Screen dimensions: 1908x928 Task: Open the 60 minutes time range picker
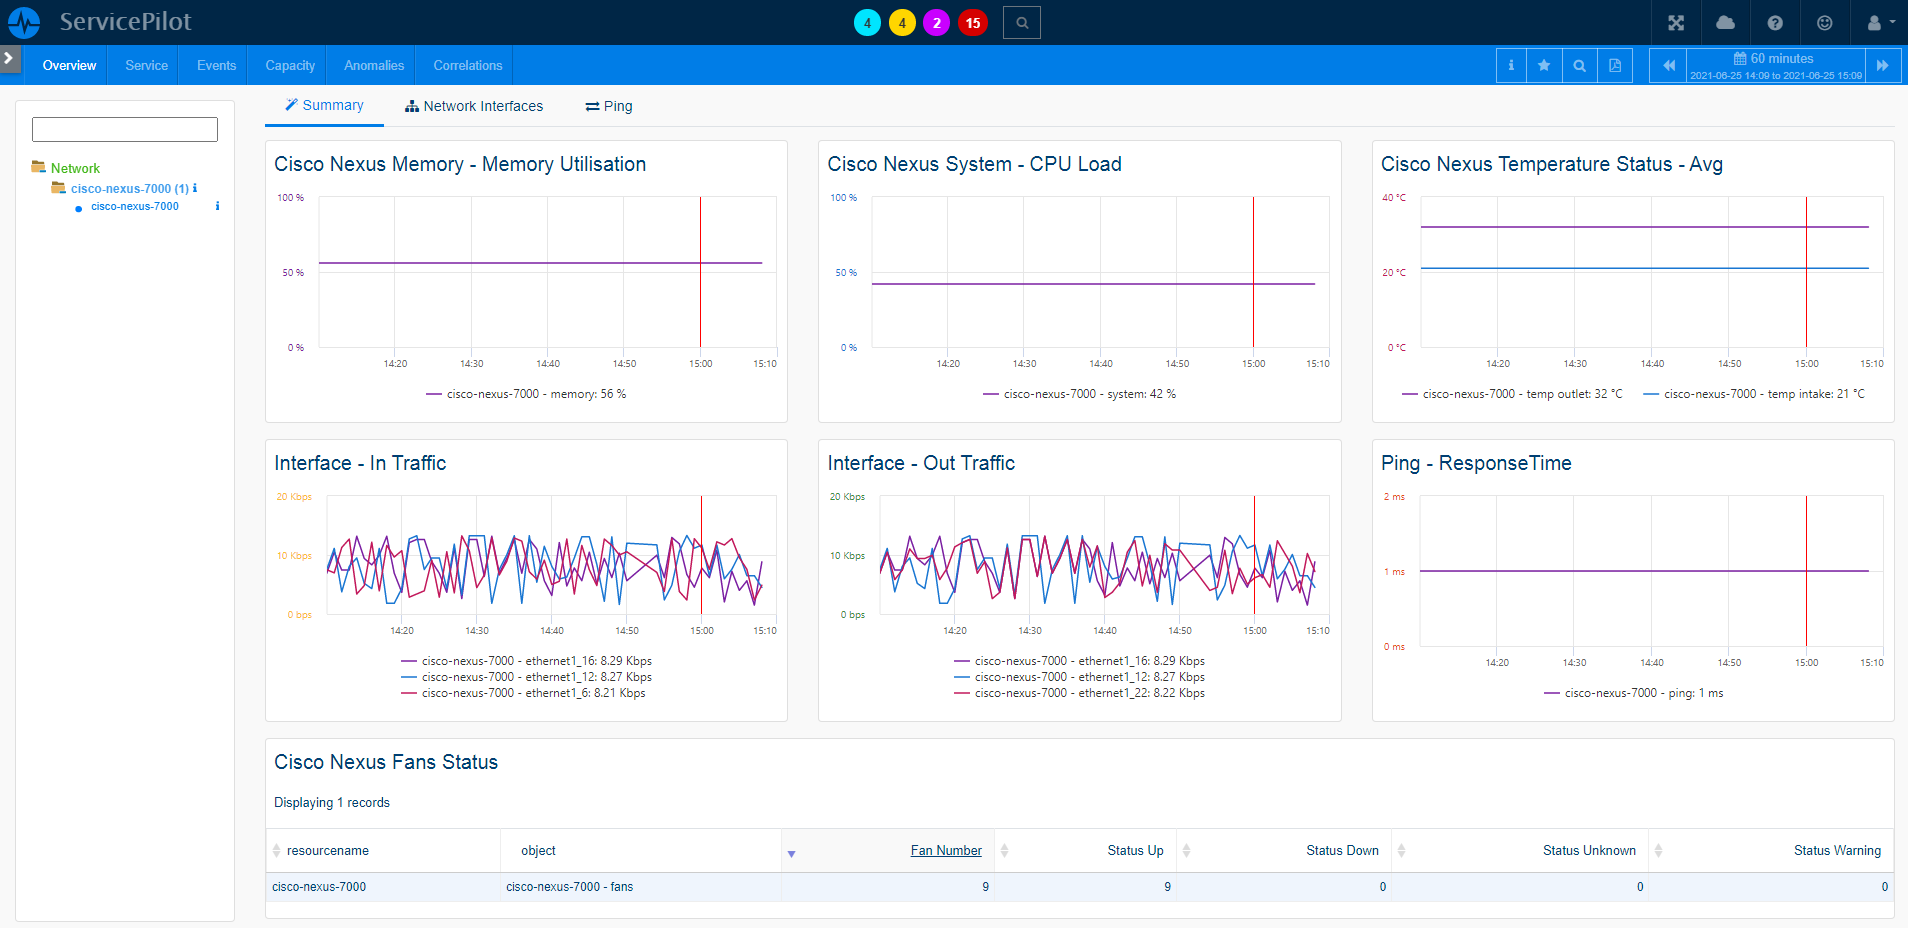click(1776, 66)
